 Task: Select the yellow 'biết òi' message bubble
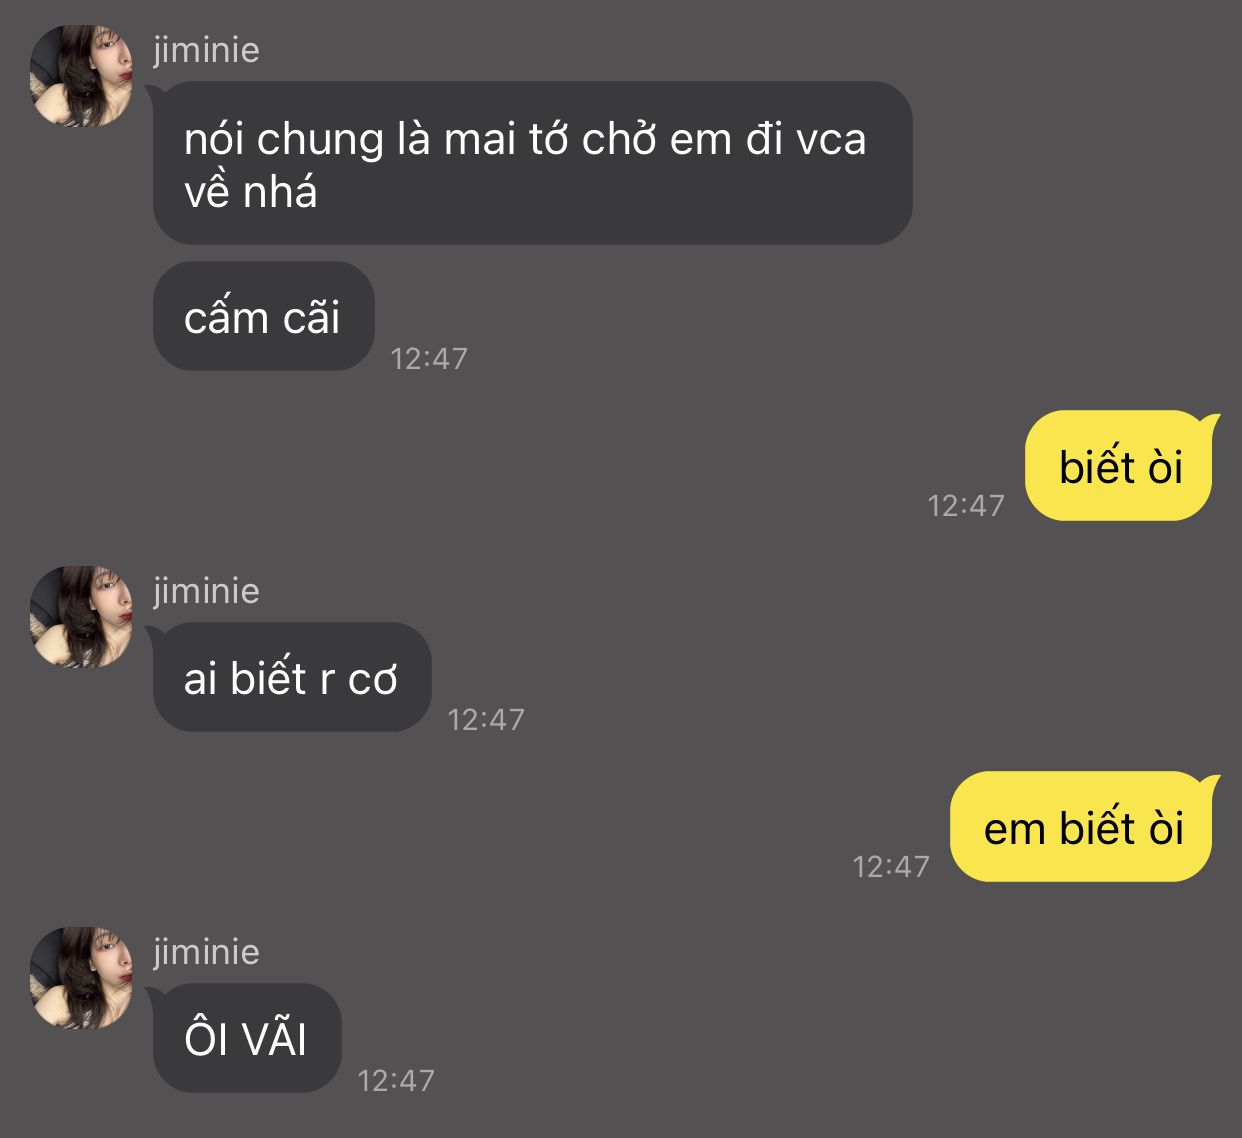1120,466
